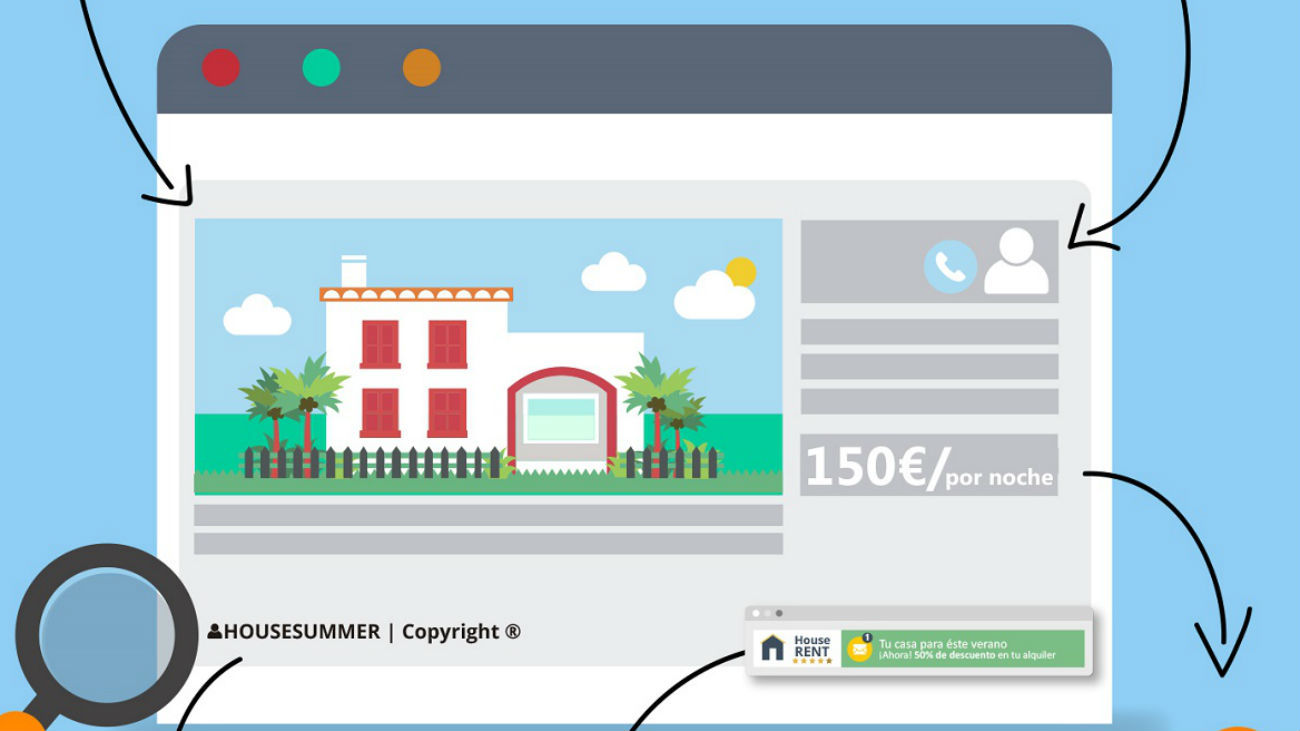Toggle the red browser window dot
The image size is (1300, 731).
point(221,68)
